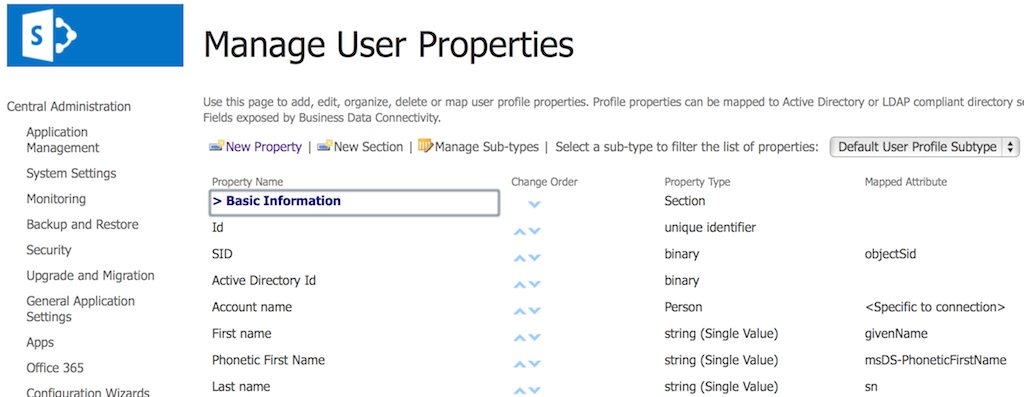Open Monitoring in sidebar

(56, 198)
